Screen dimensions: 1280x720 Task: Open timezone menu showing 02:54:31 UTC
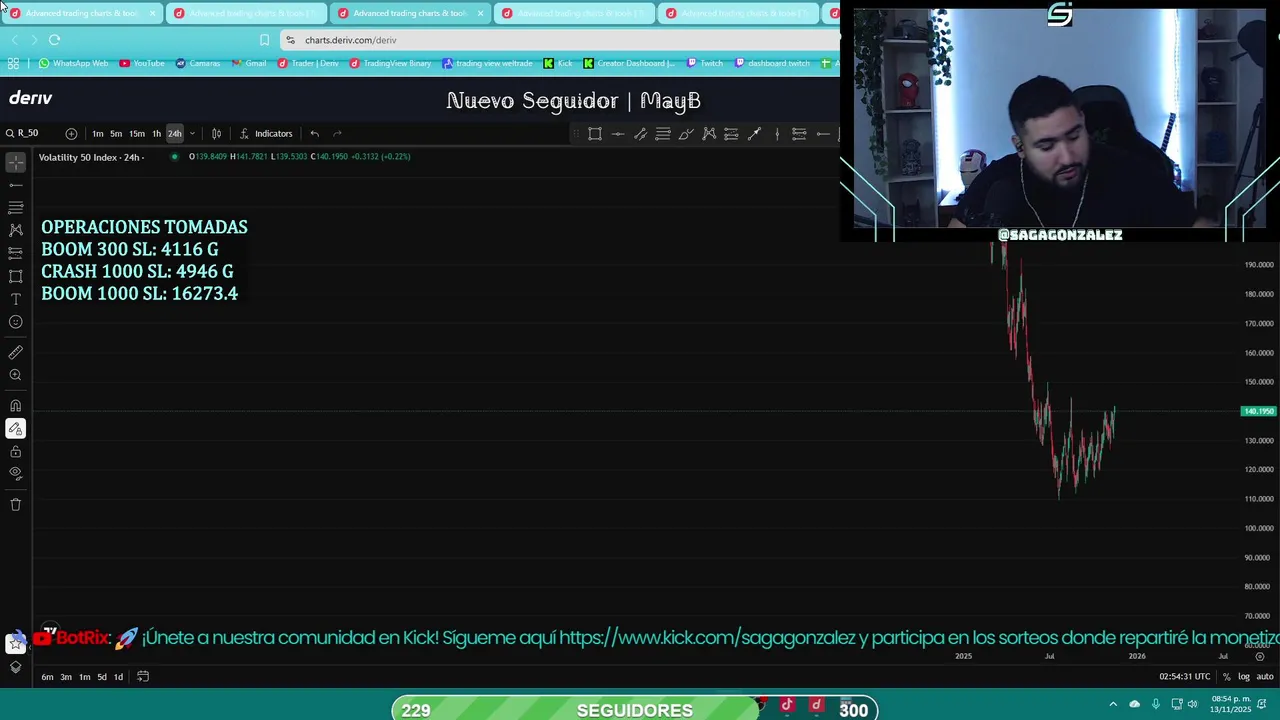[x=1185, y=677]
